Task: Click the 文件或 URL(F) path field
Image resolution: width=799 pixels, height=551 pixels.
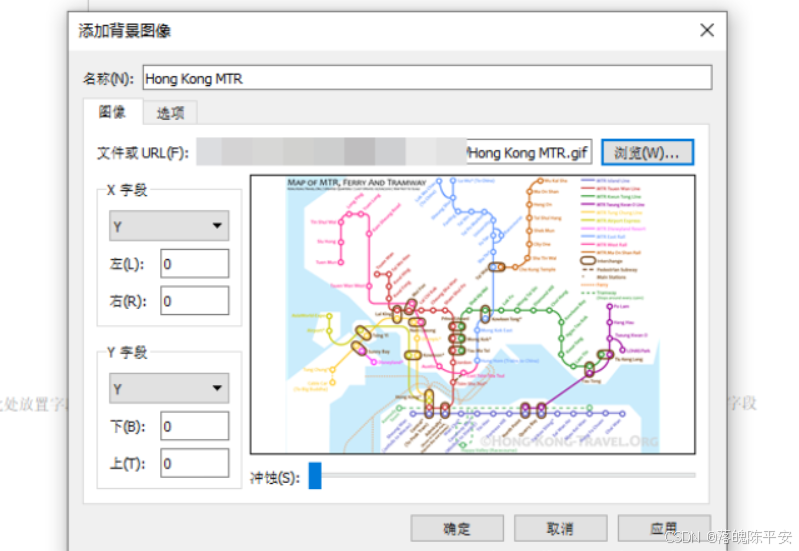Action: [x=394, y=152]
